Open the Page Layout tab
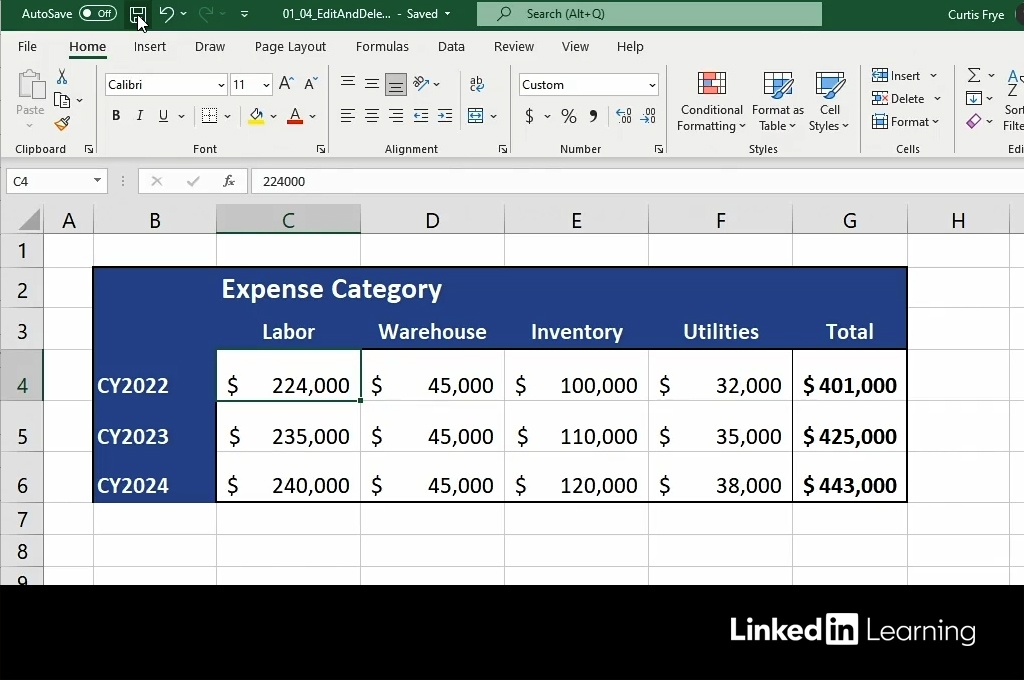1024x680 pixels. coord(290,47)
